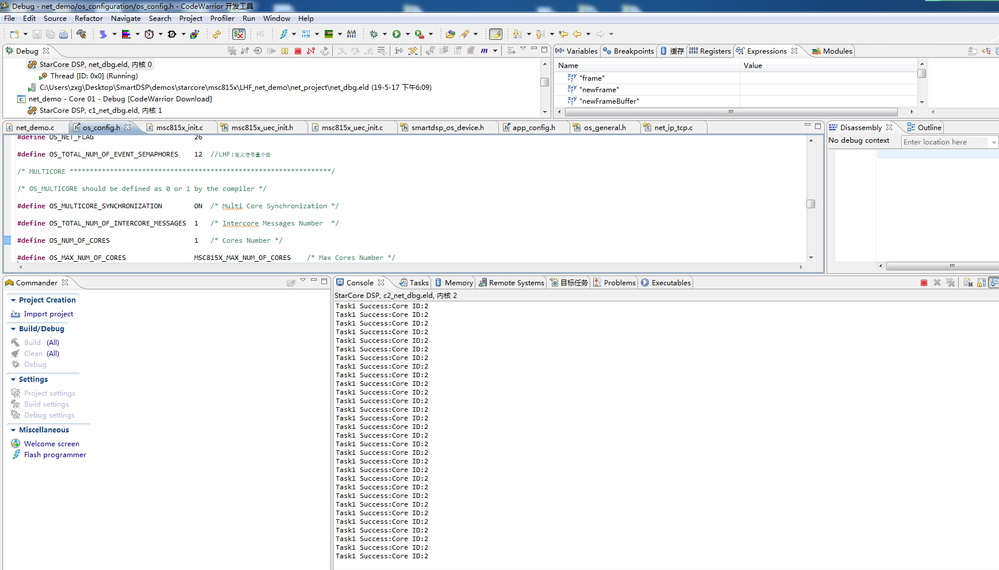Switch to the Executables tab
Image resolution: width=999 pixels, height=570 pixels.
pos(666,283)
